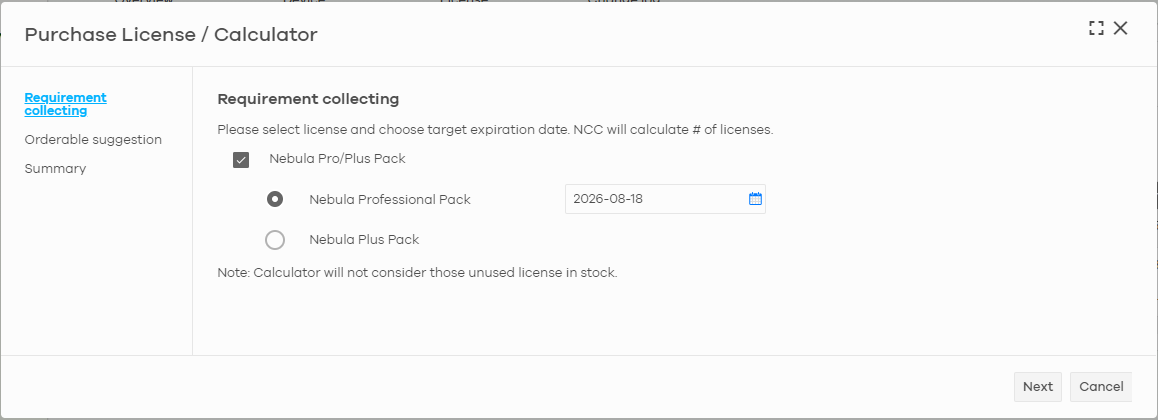Click the Please select license instruction text

point(495,130)
